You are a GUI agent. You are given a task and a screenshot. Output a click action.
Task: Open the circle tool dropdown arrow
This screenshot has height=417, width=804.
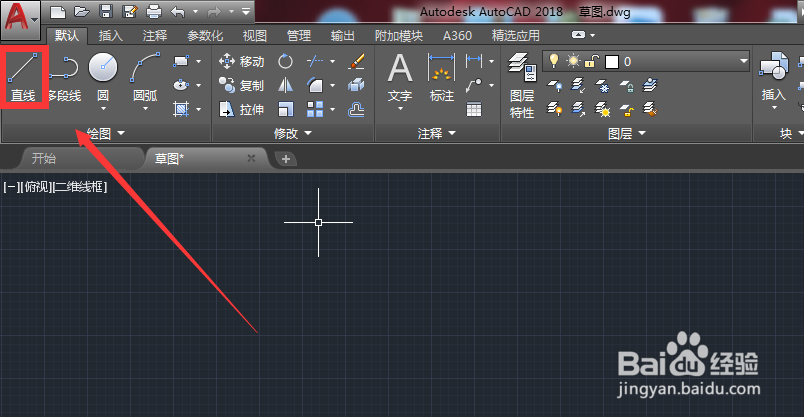[x=103, y=109]
